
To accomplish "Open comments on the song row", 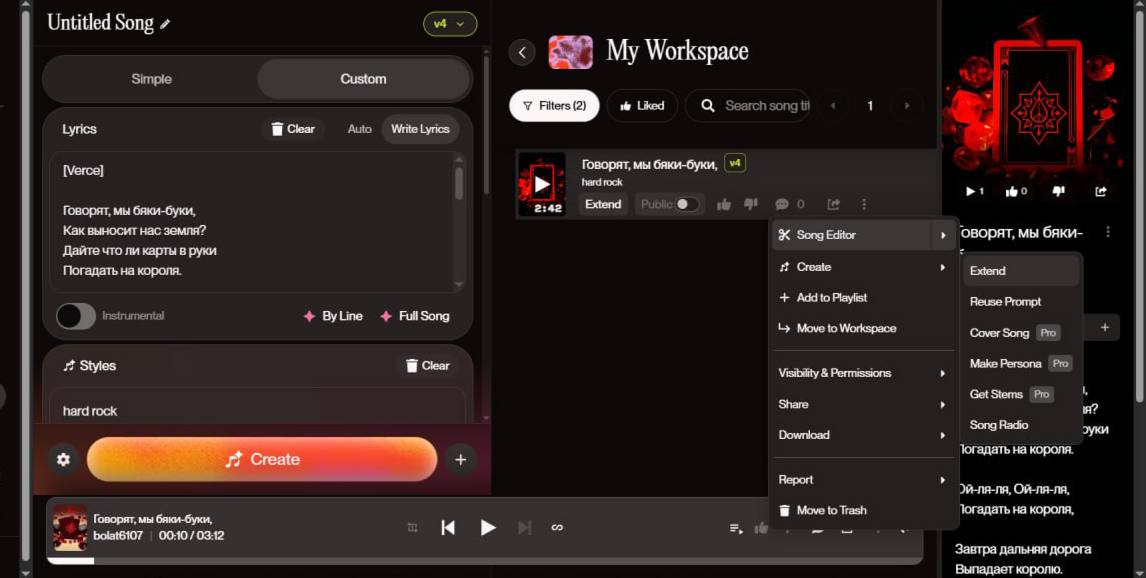I will pyautogui.click(x=782, y=205).
